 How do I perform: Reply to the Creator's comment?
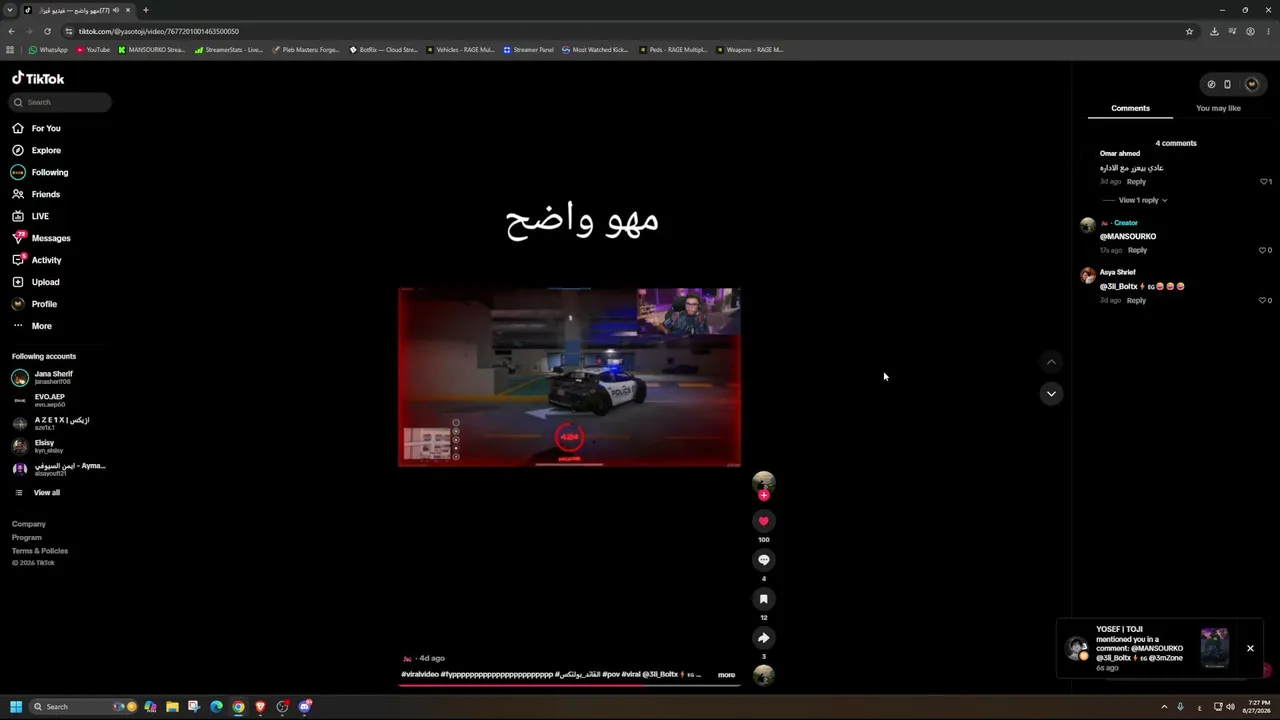[x=1137, y=250]
